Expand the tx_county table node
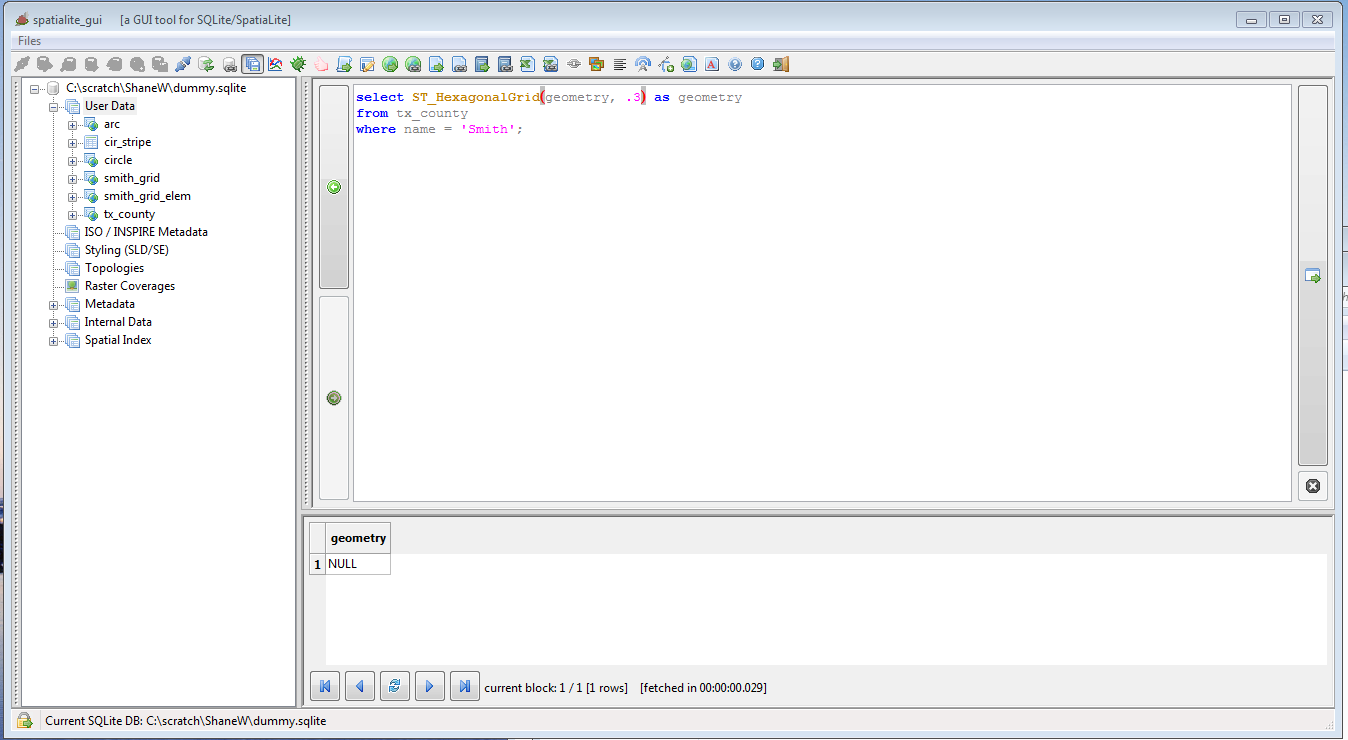1348x740 pixels. (x=73, y=214)
